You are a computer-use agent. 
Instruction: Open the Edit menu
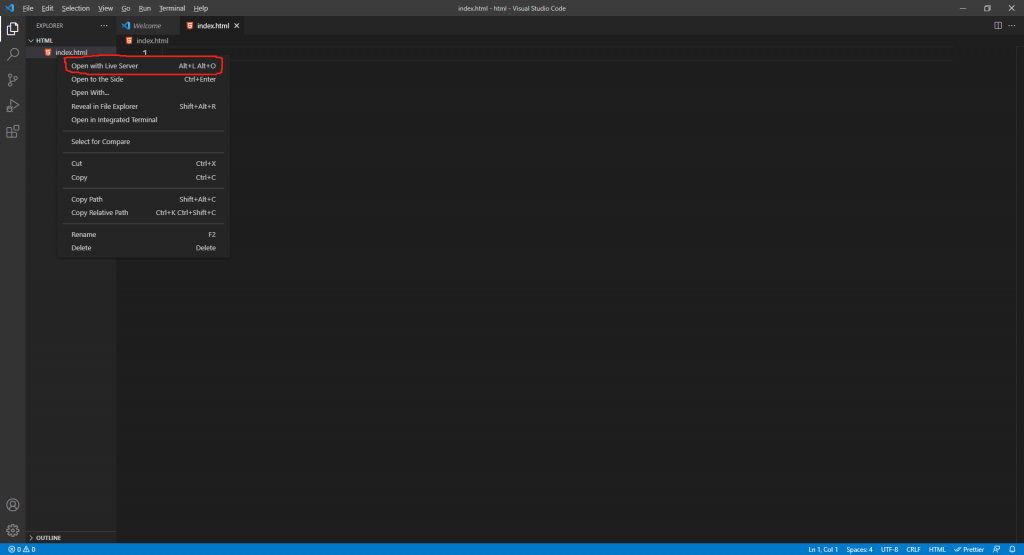(47, 8)
